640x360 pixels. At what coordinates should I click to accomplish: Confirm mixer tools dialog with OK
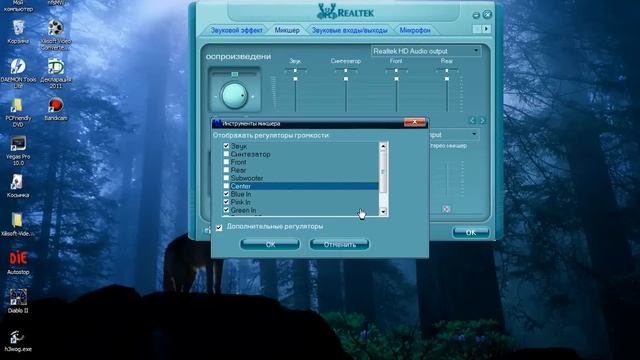click(270, 244)
